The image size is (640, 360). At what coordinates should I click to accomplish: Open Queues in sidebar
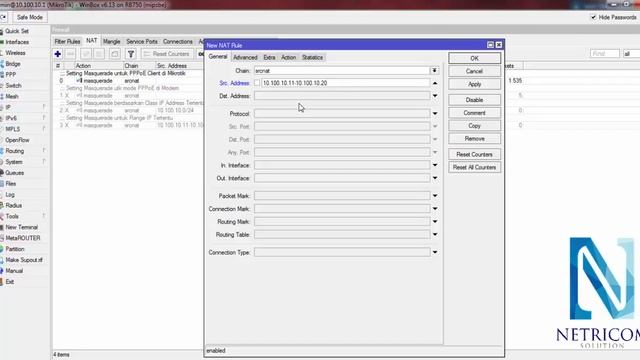15,173
